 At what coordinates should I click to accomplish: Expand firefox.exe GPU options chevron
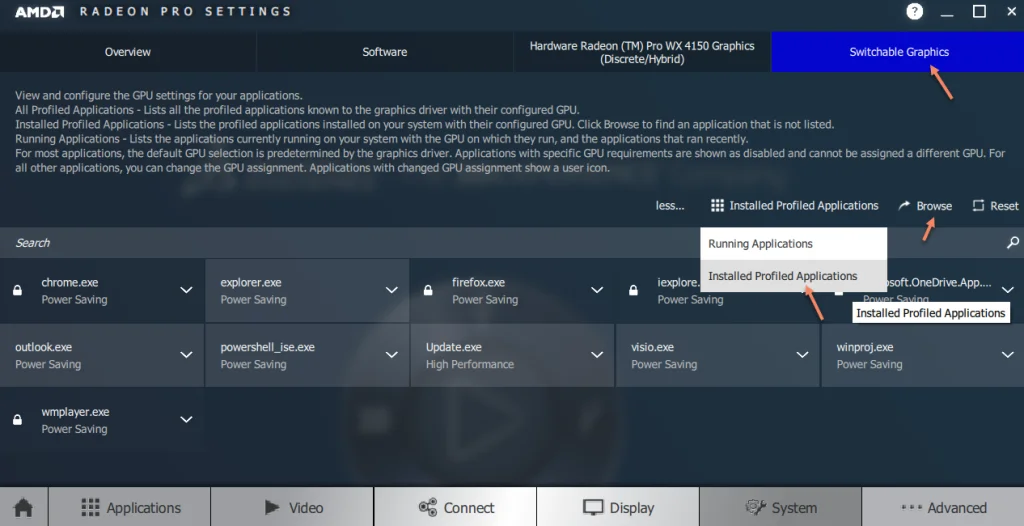coord(596,290)
